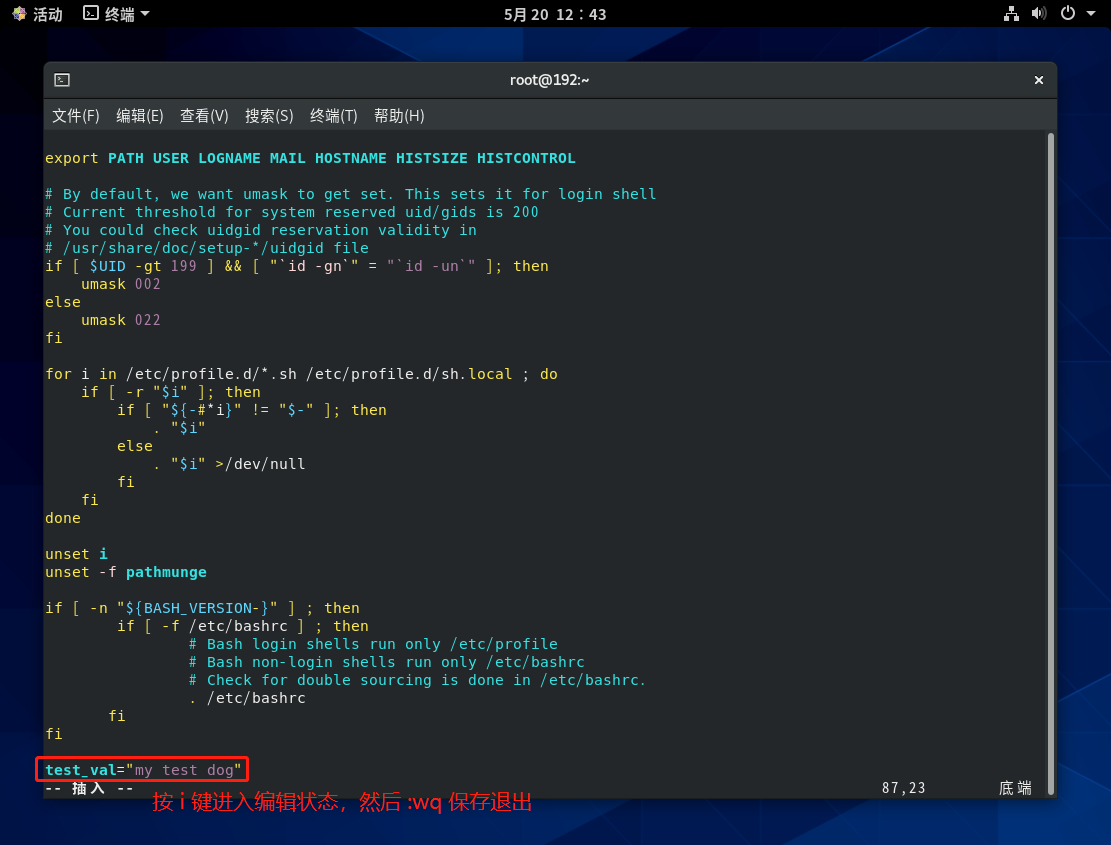Open the 编辑(E) menu
The height and width of the screenshot is (845, 1111).
click(140, 116)
